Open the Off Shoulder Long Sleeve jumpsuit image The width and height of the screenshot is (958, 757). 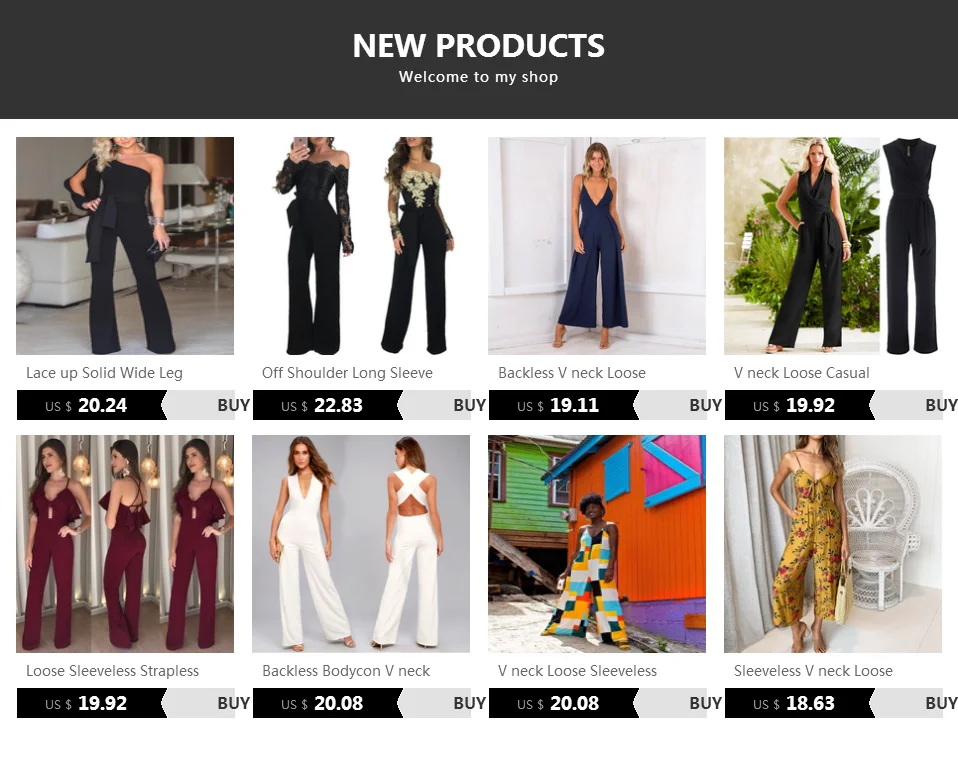tap(361, 246)
